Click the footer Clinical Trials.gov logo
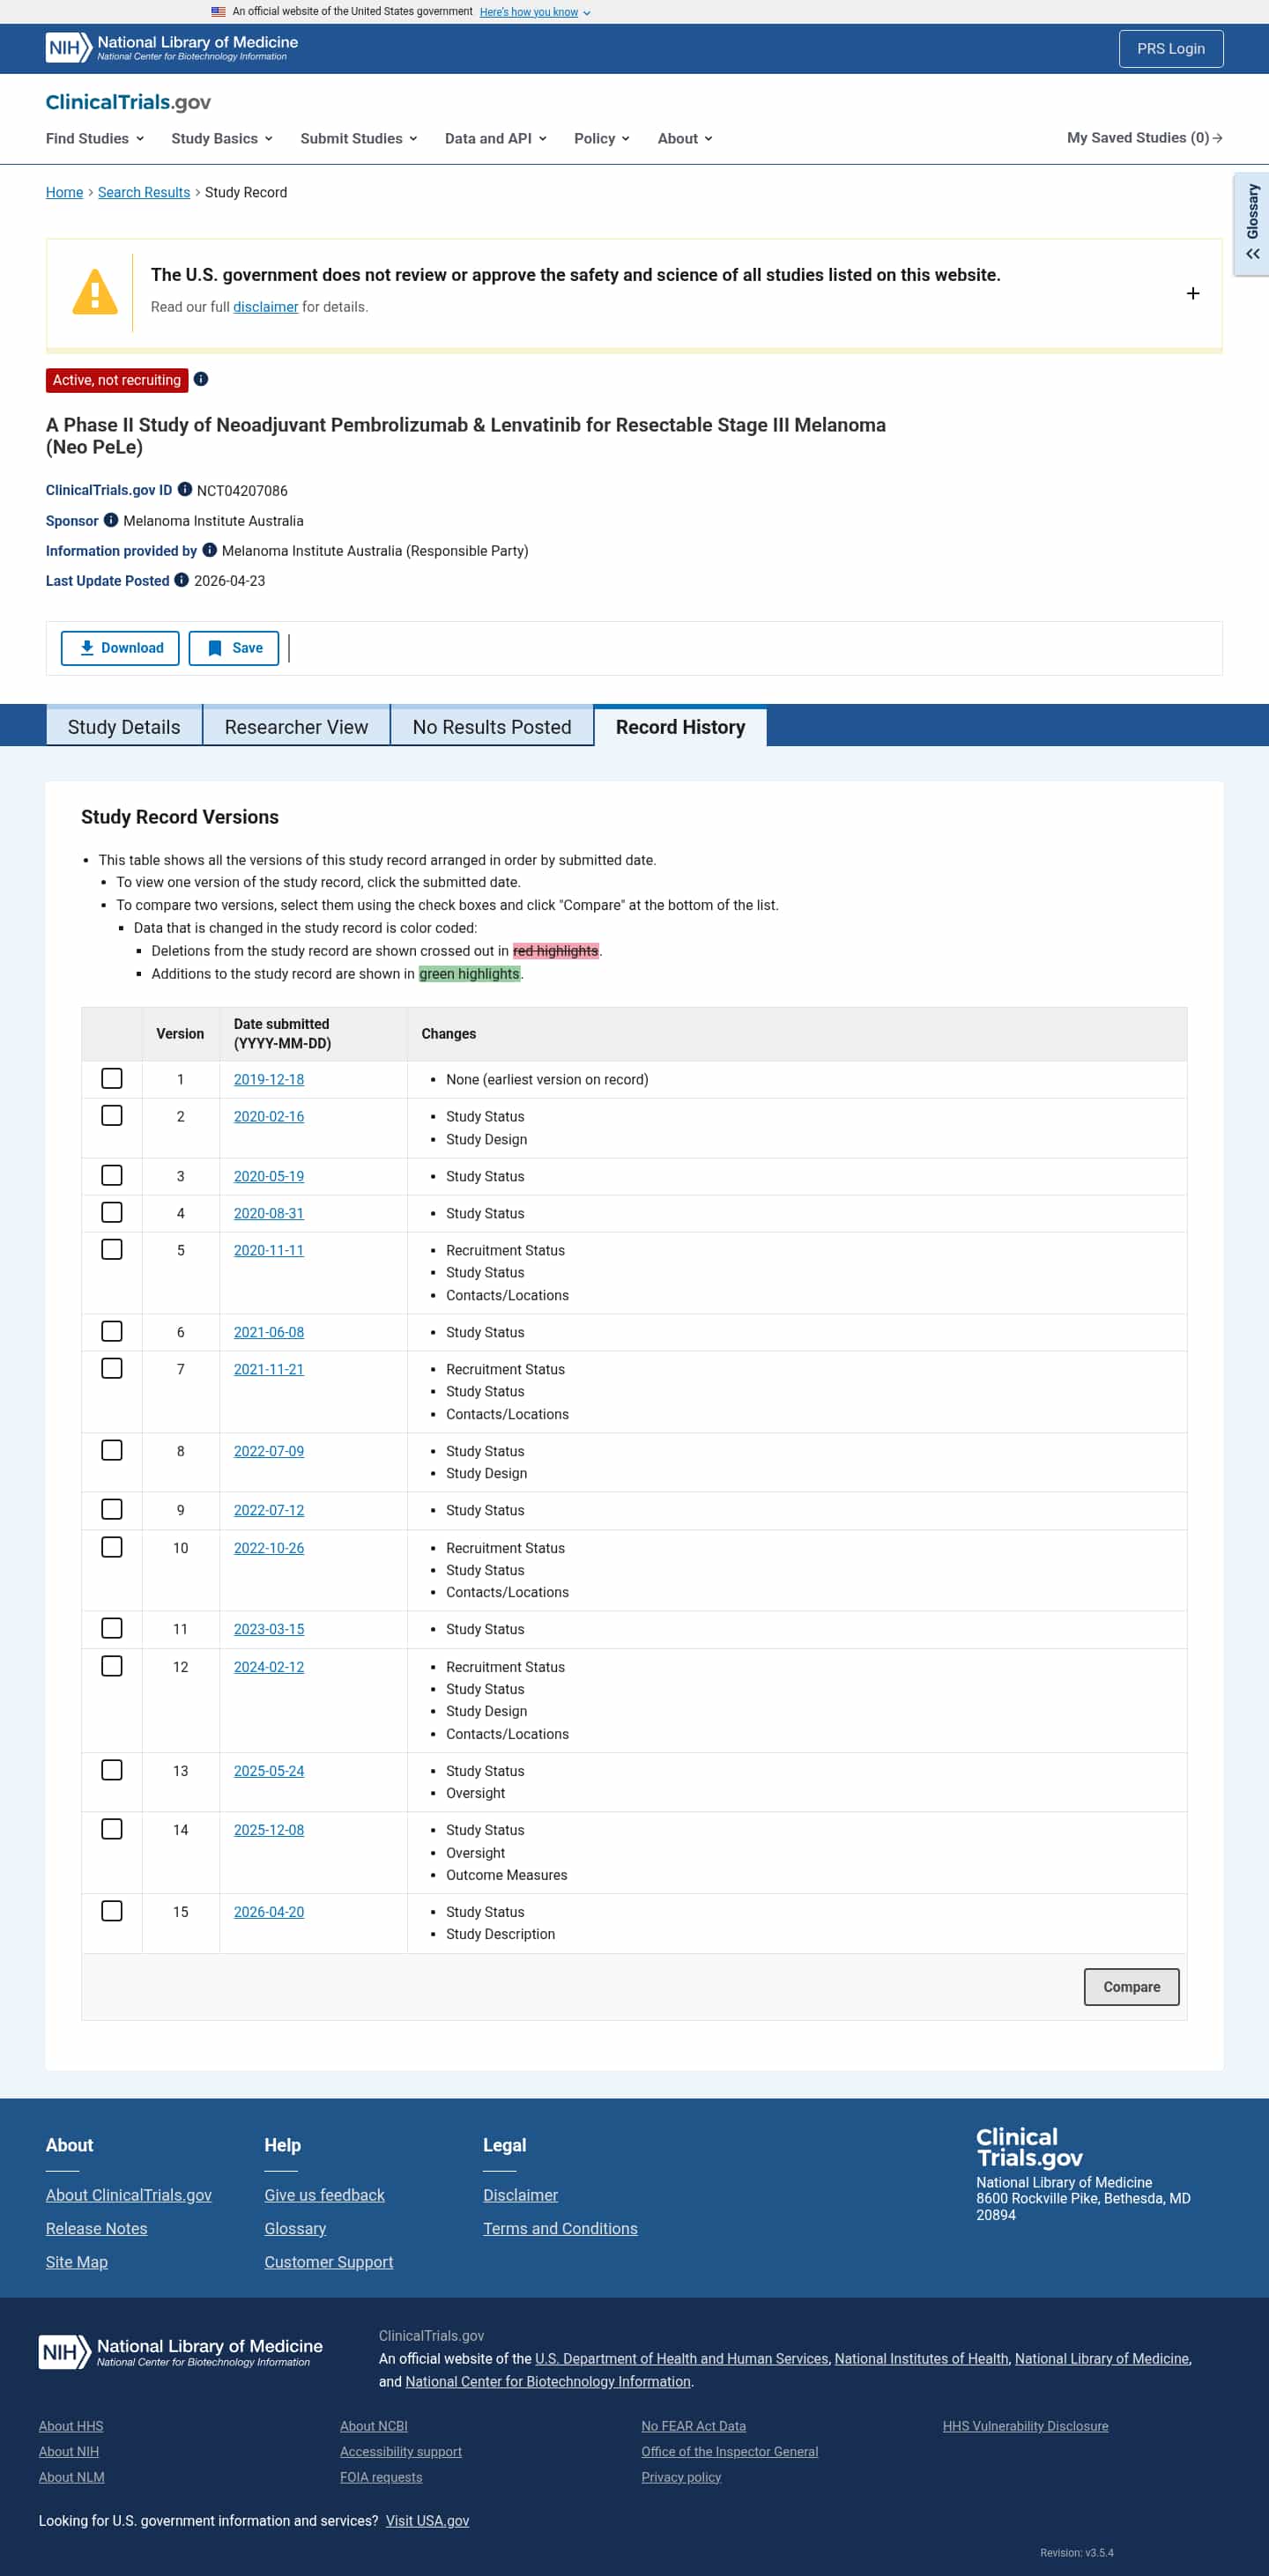Viewport: 1269px width, 2576px height. point(1029,2147)
